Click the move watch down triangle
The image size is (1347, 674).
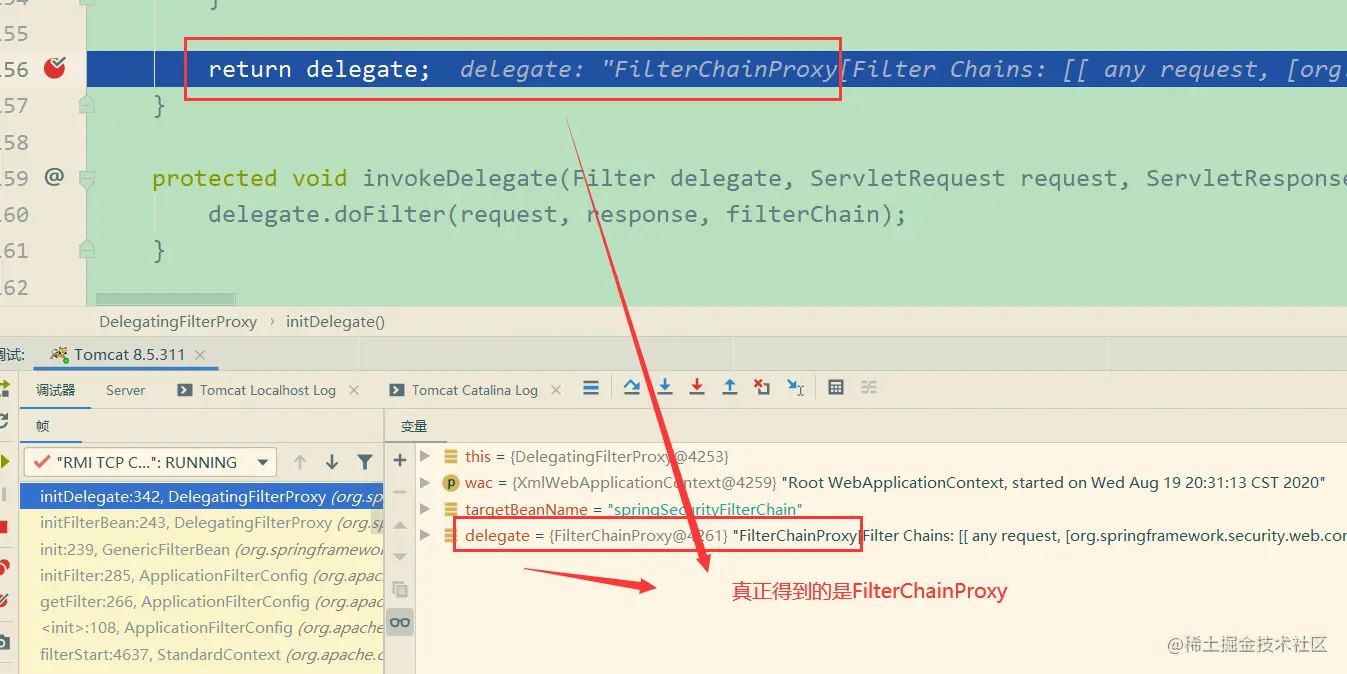(400, 557)
